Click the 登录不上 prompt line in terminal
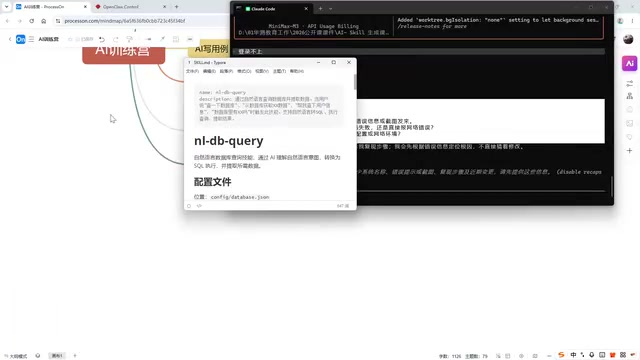Viewport: 640px width, 360px height. tap(419, 51)
